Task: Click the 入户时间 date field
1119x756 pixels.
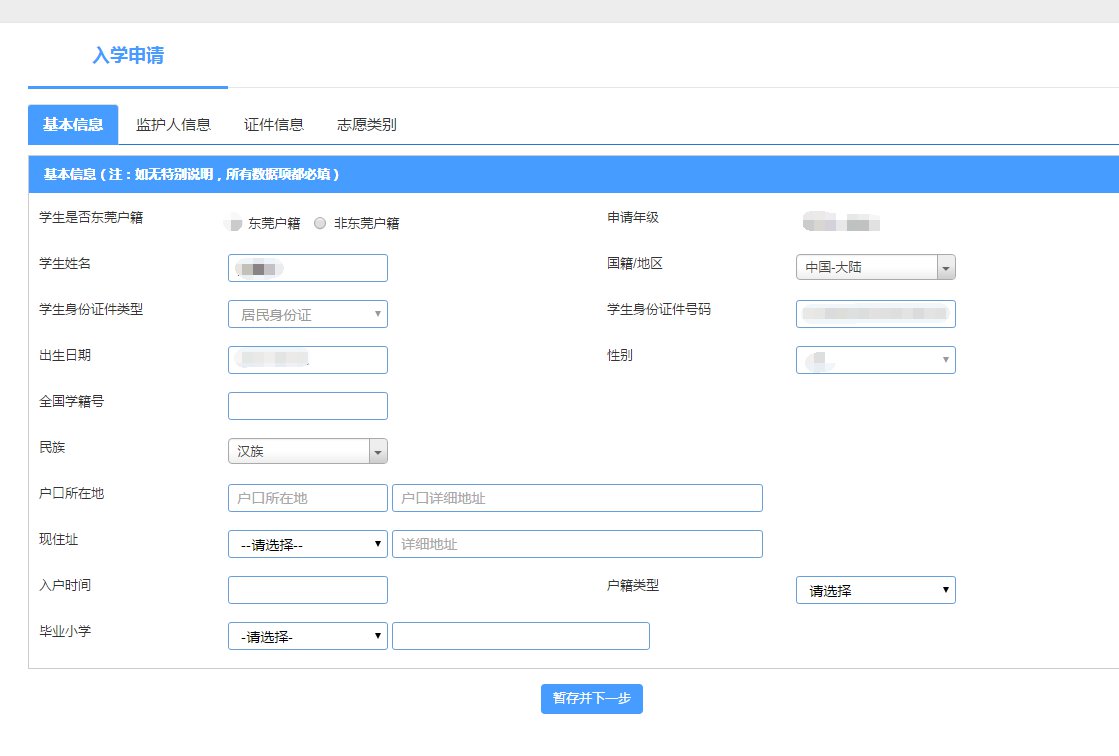Action: [x=307, y=590]
